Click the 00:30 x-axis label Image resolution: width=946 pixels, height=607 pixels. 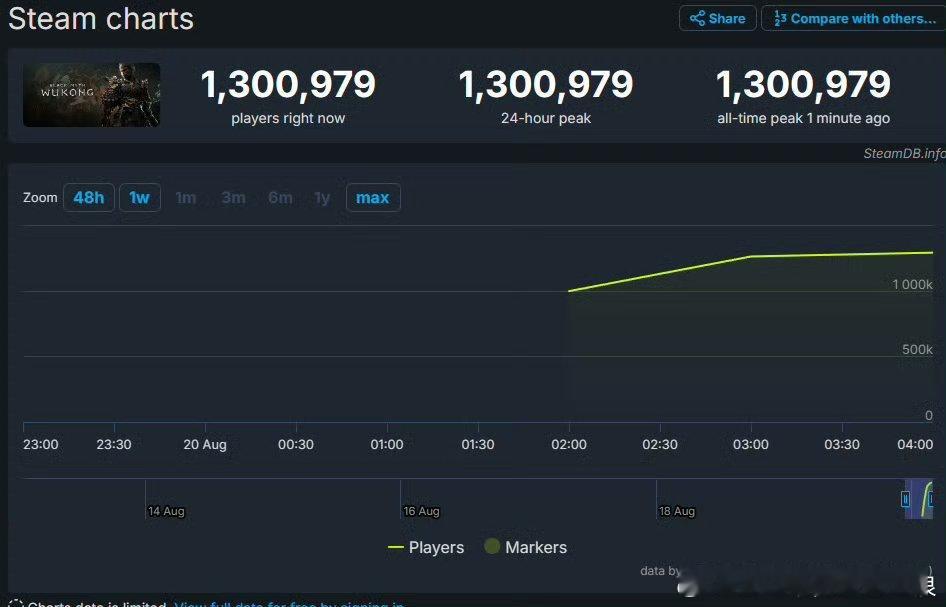(296, 445)
